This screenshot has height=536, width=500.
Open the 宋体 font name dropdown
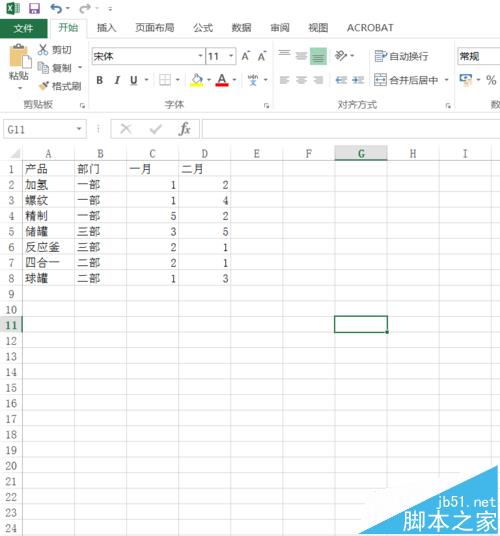tap(200, 56)
